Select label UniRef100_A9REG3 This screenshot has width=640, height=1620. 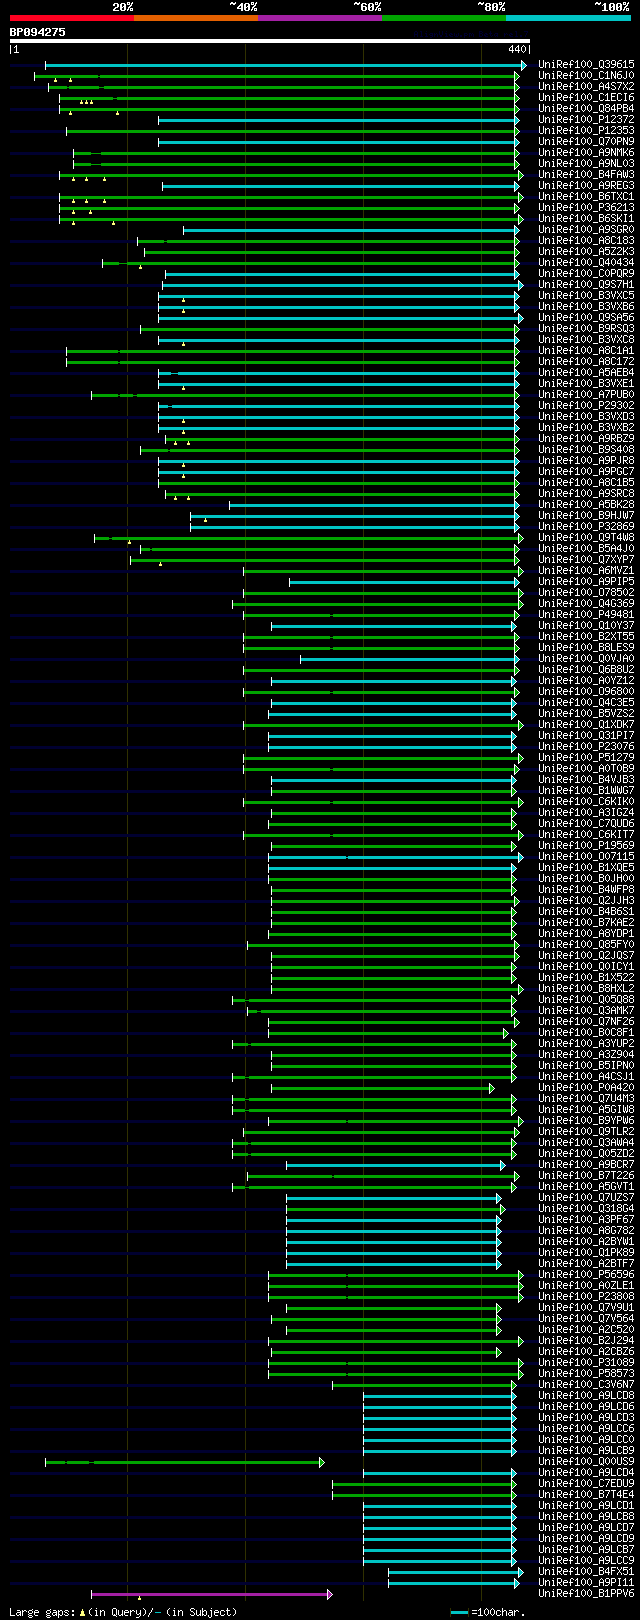click(586, 185)
